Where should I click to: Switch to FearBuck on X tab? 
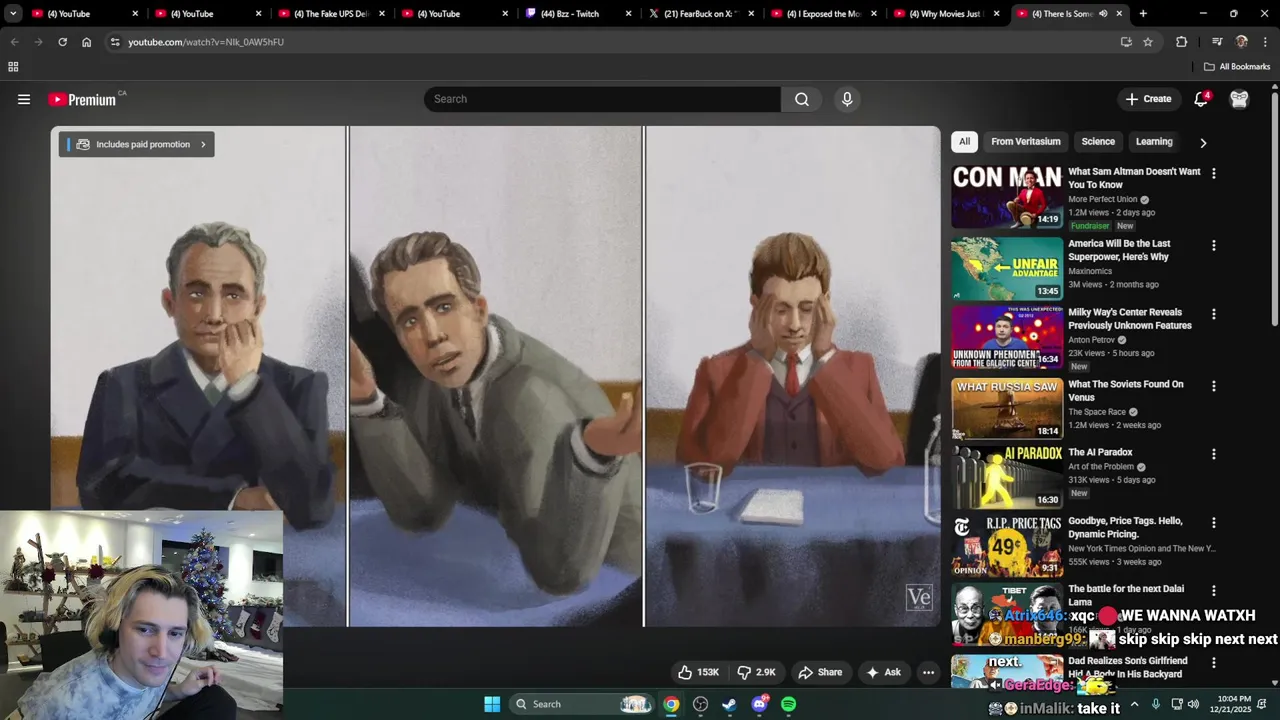700,14
